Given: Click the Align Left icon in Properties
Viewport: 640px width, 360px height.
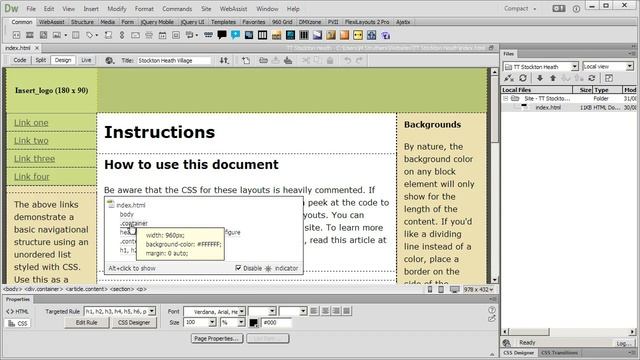Looking at the screenshot, I should (314, 311).
